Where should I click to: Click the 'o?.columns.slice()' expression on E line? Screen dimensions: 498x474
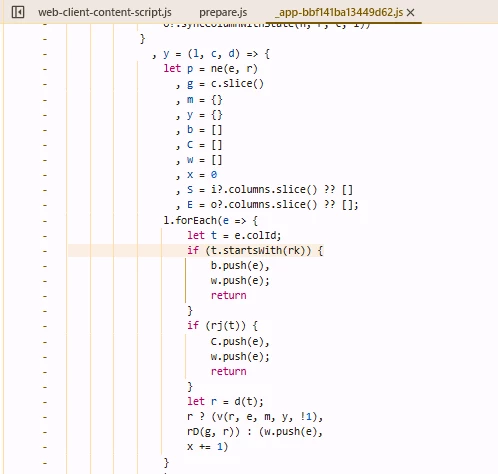pos(264,204)
